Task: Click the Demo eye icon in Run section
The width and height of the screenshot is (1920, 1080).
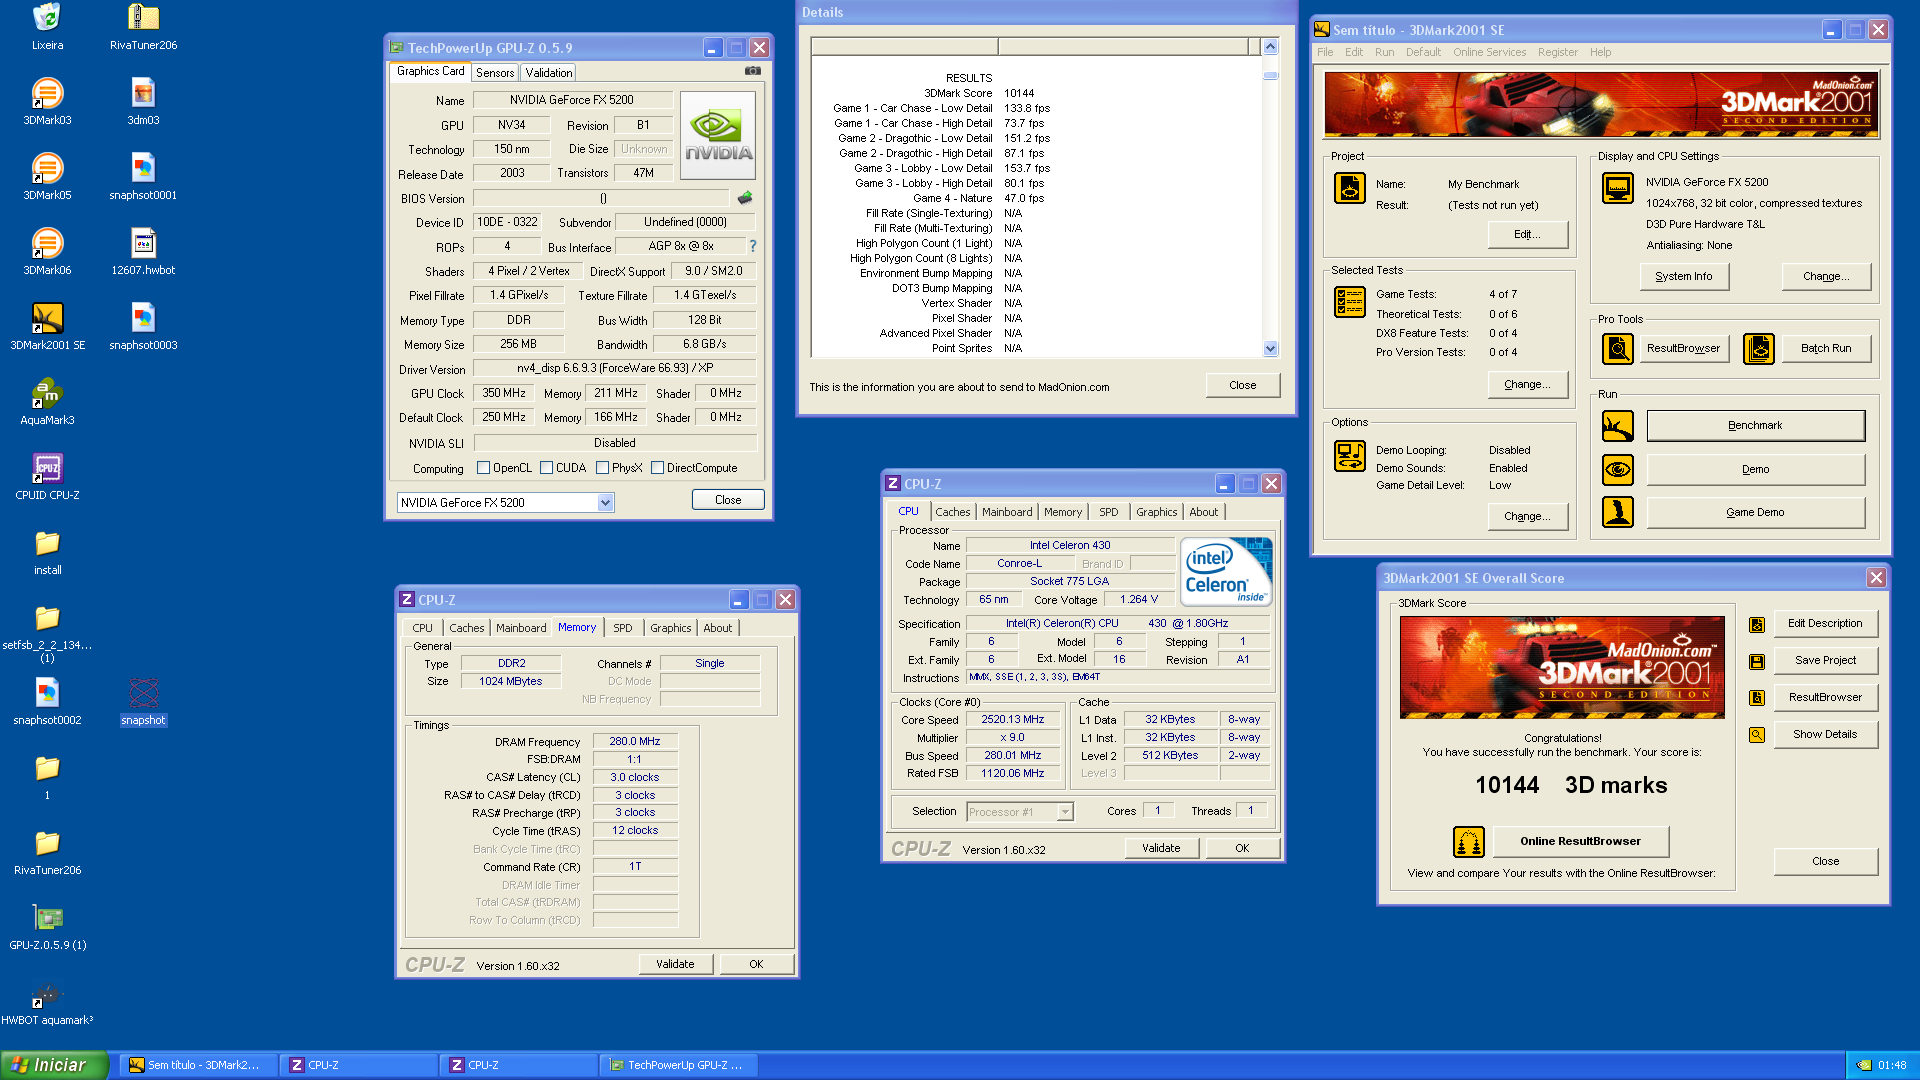Action: 1618,469
